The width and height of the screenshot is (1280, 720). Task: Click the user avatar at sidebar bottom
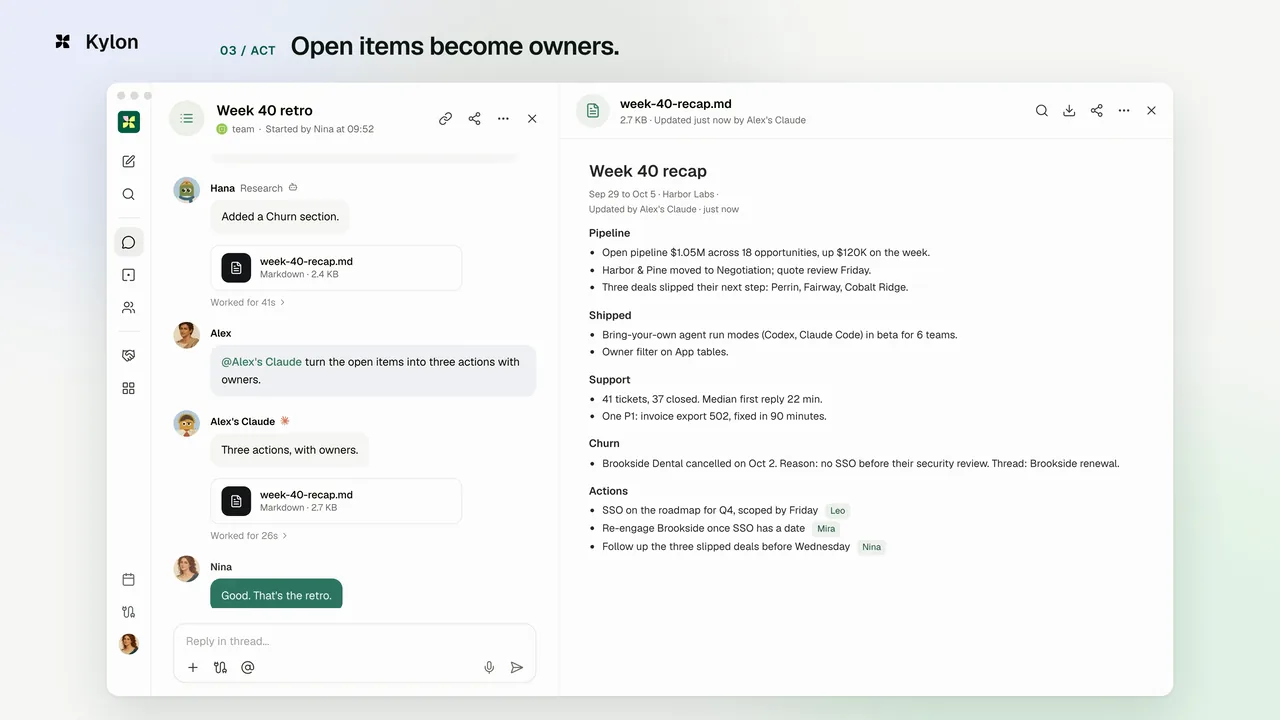129,644
